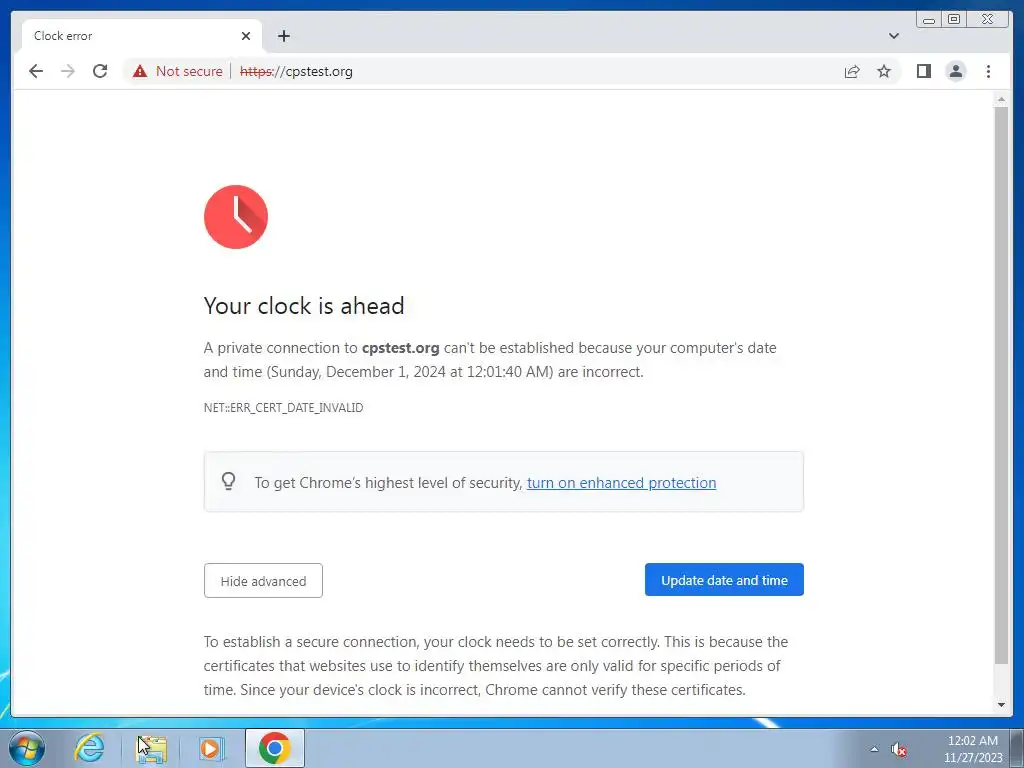
Task: Open the taskbar clock showing 12:02 AM
Action: 973,748
